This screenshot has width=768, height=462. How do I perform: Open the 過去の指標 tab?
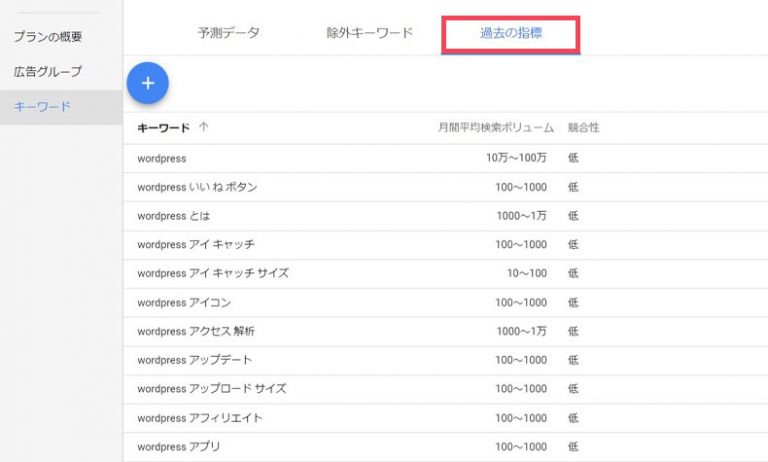coord(510,33)
